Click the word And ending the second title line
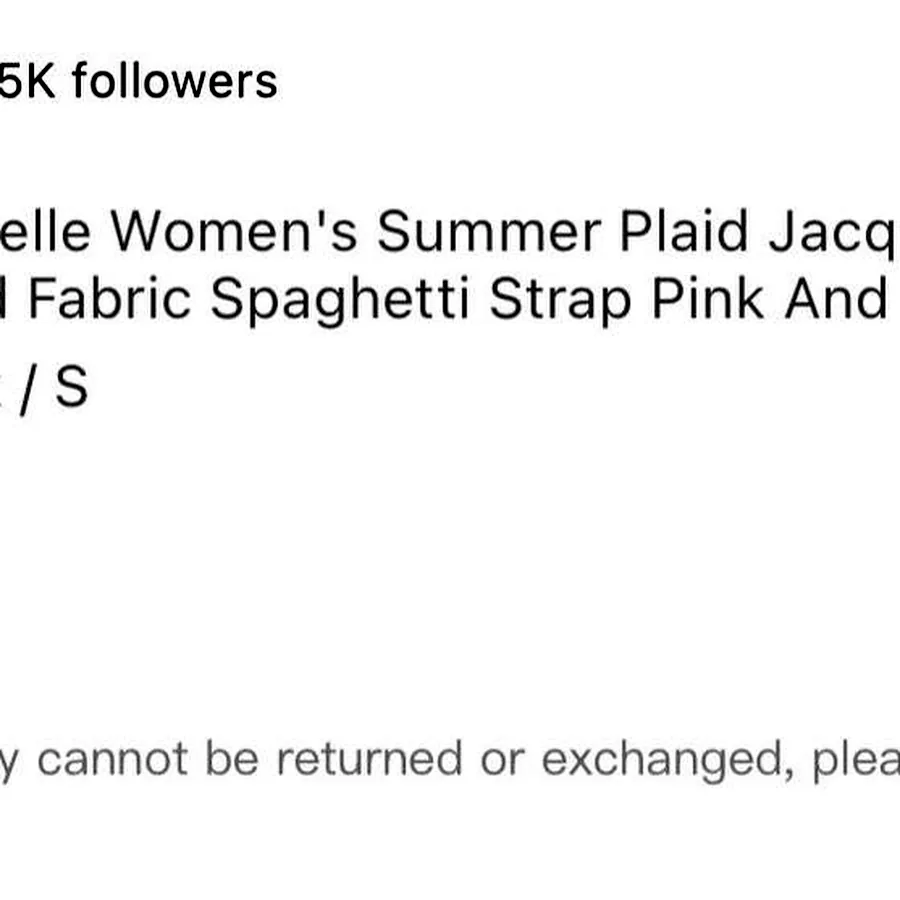Screen dimensions: 900x900 837,297
